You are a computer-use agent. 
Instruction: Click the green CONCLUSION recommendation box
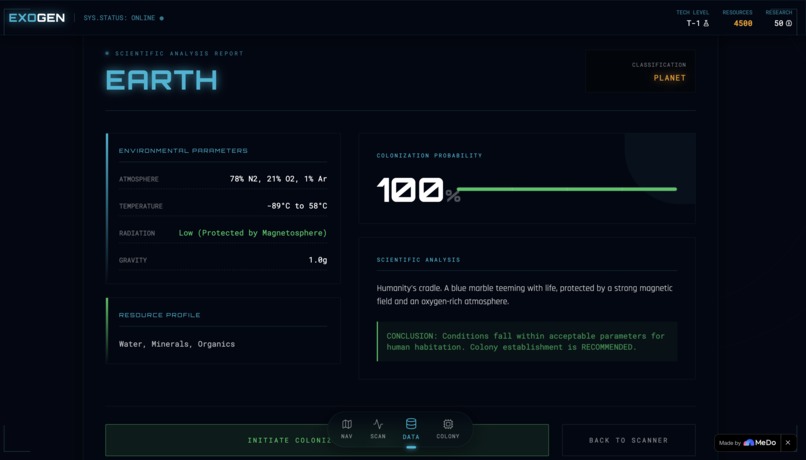coord(527,341)
